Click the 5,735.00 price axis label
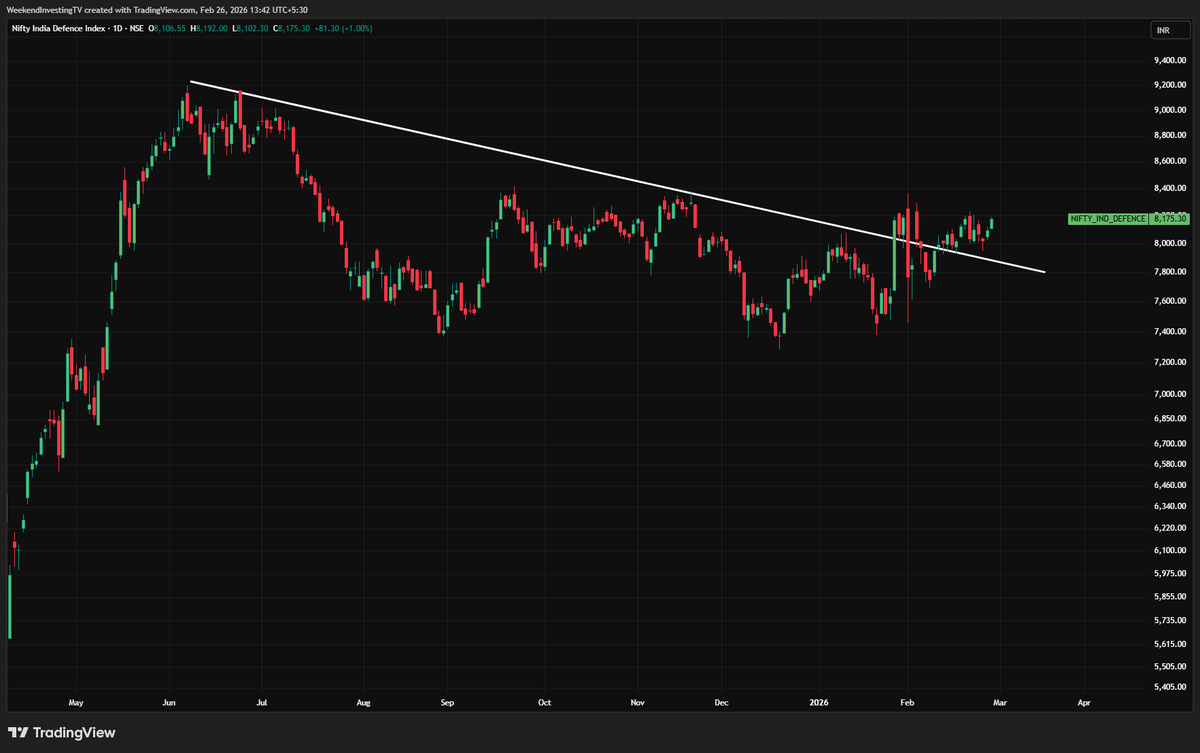The width and height of the screenshot is (1200, 753). (1170, 620)
